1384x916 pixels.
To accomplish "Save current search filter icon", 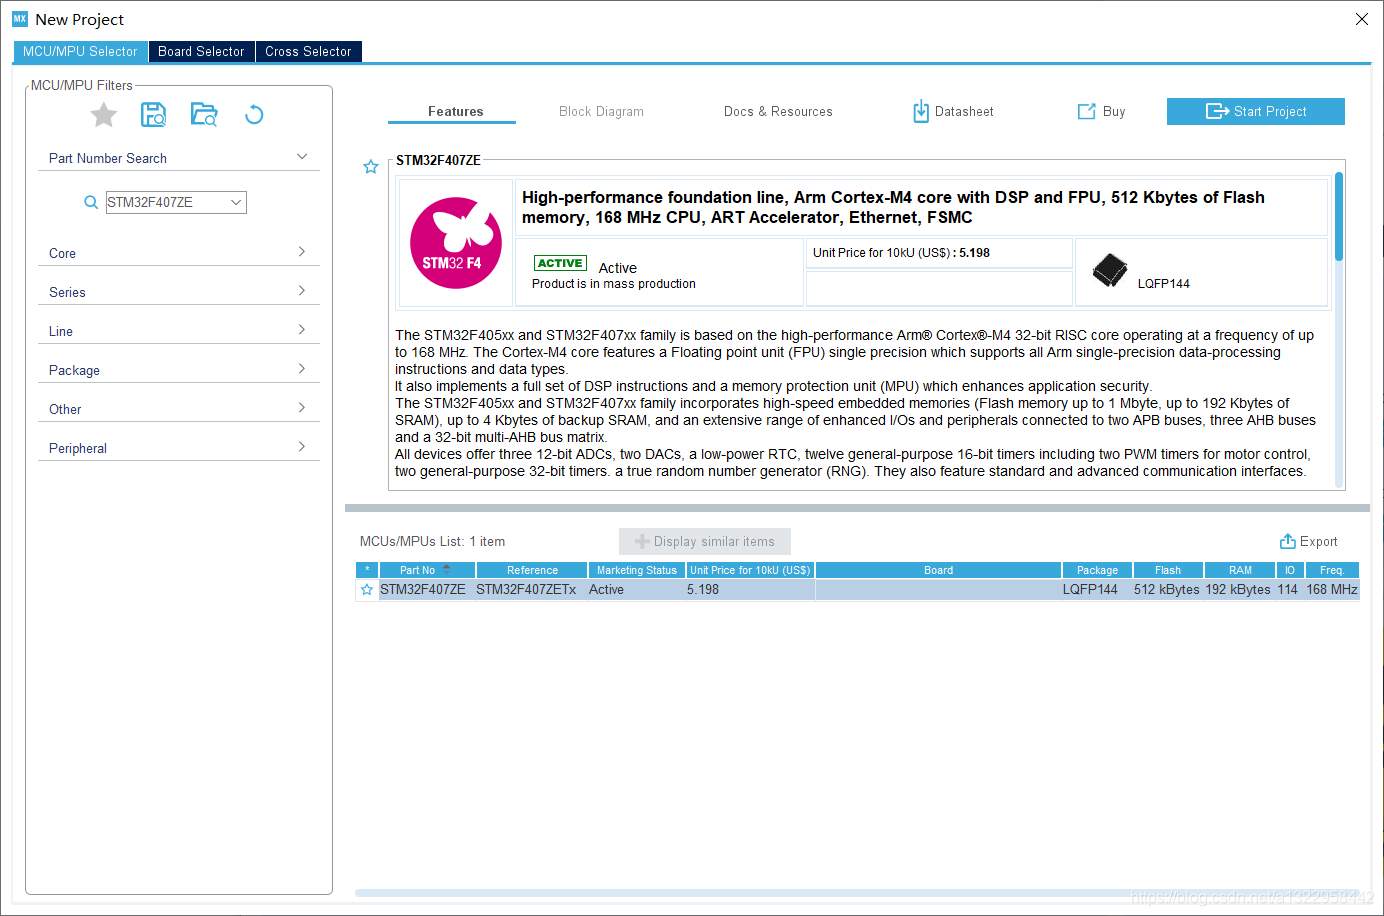I will coord(153,115).
